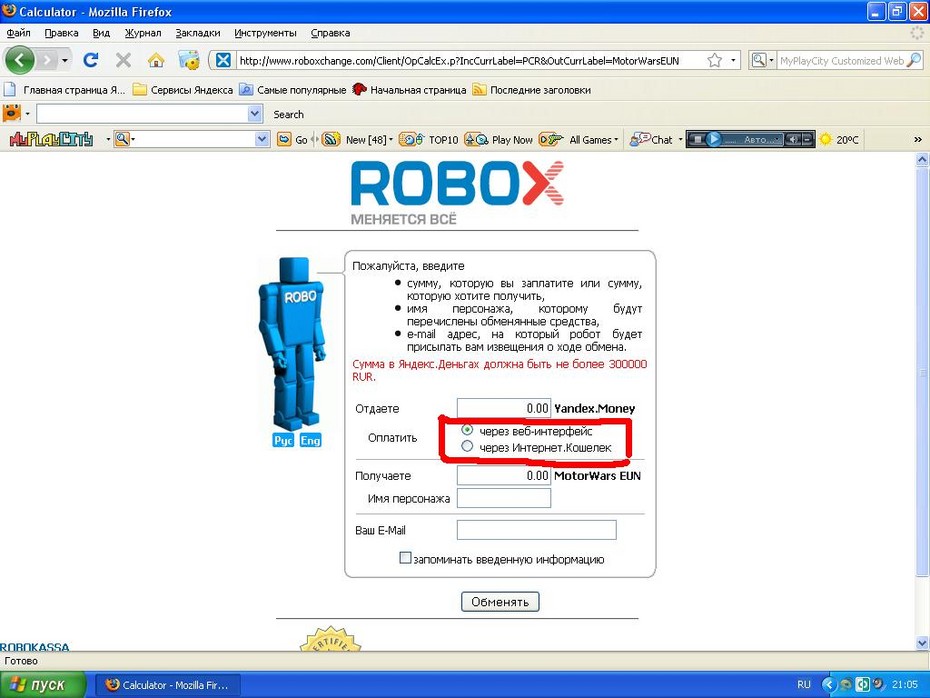This screenshot has height=698, width=930.
Task: Open the Сервисы Яндекса bookmarks folder
Action: click(183, 90)
